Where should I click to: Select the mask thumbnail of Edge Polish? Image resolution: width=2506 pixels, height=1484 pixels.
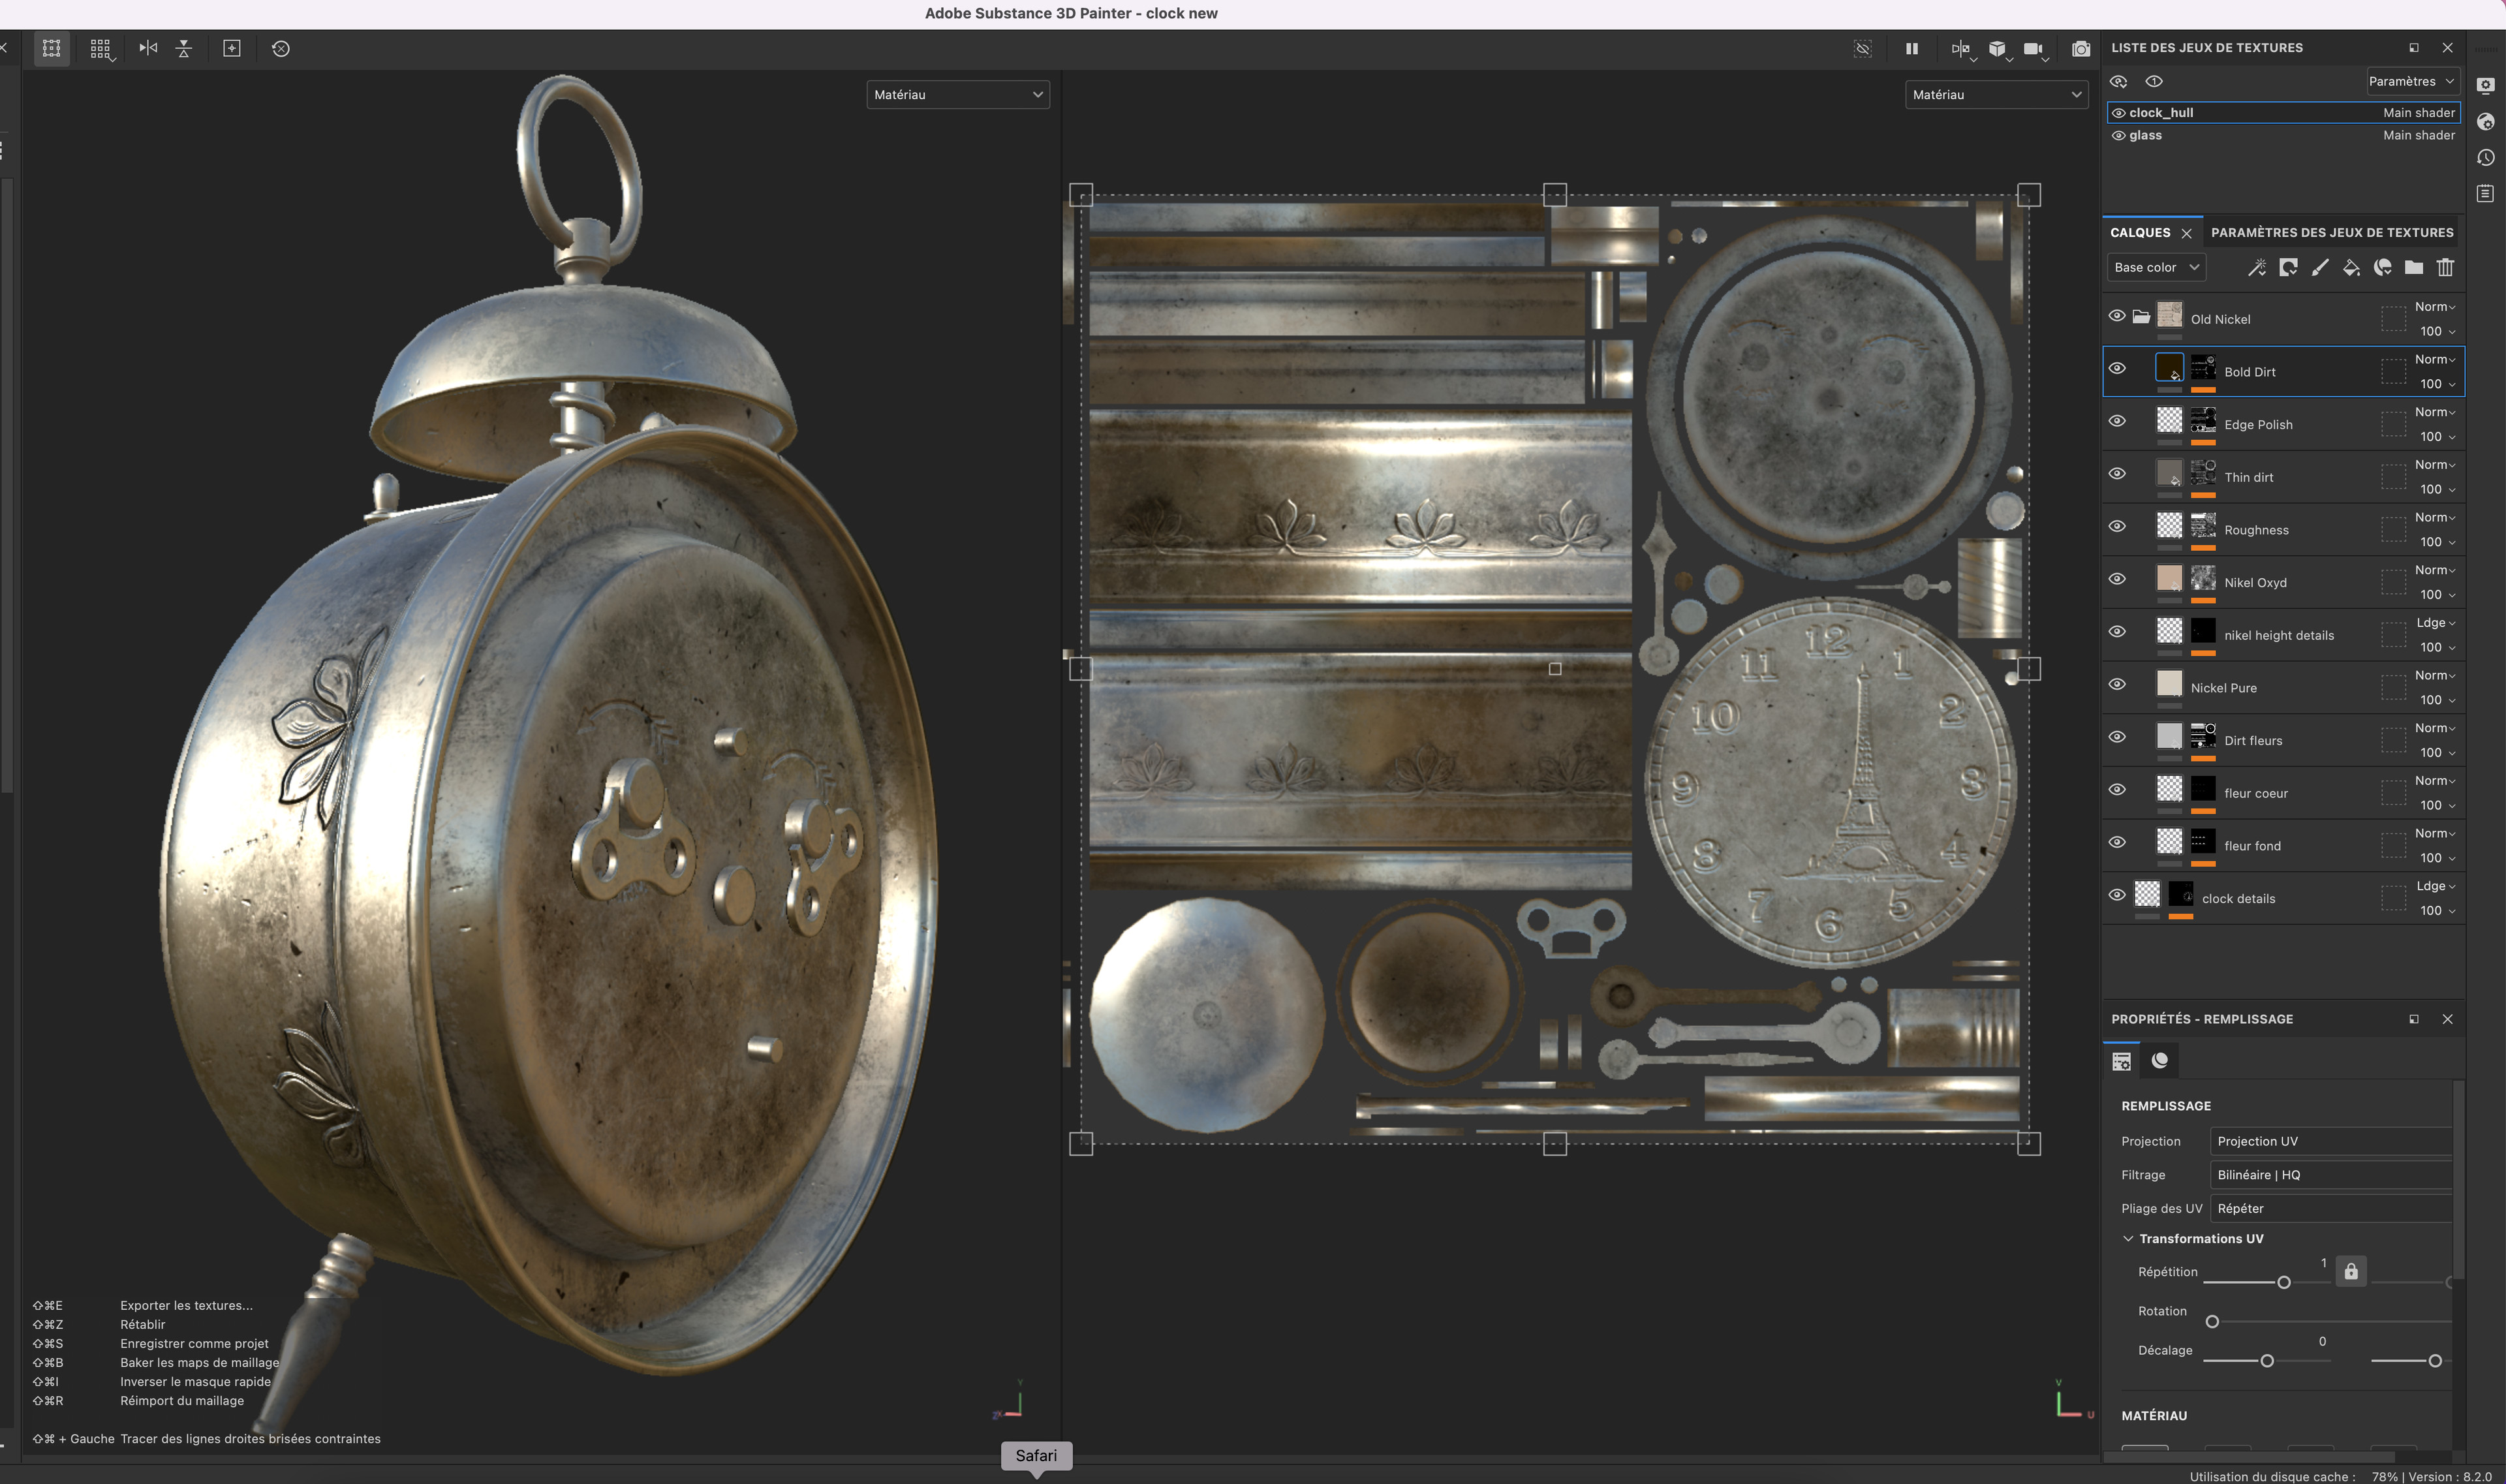[2203, 419]
